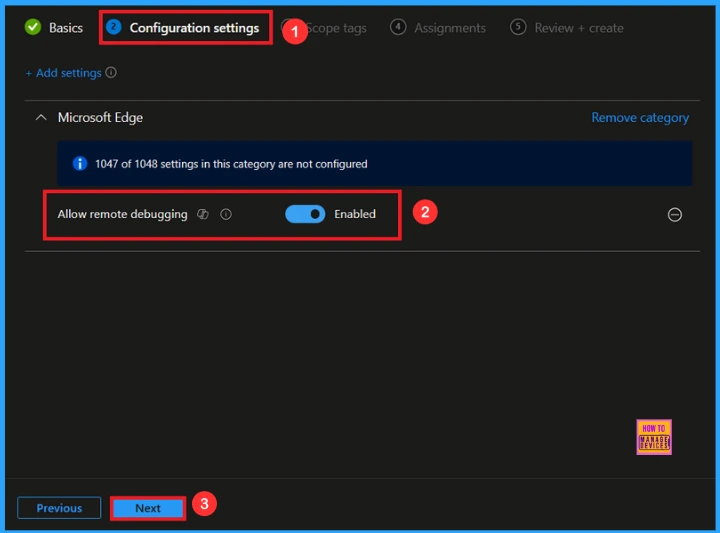Click the "Enabled" status text
The width and height of the screenshot is (720, 533).
click(355, 214)
